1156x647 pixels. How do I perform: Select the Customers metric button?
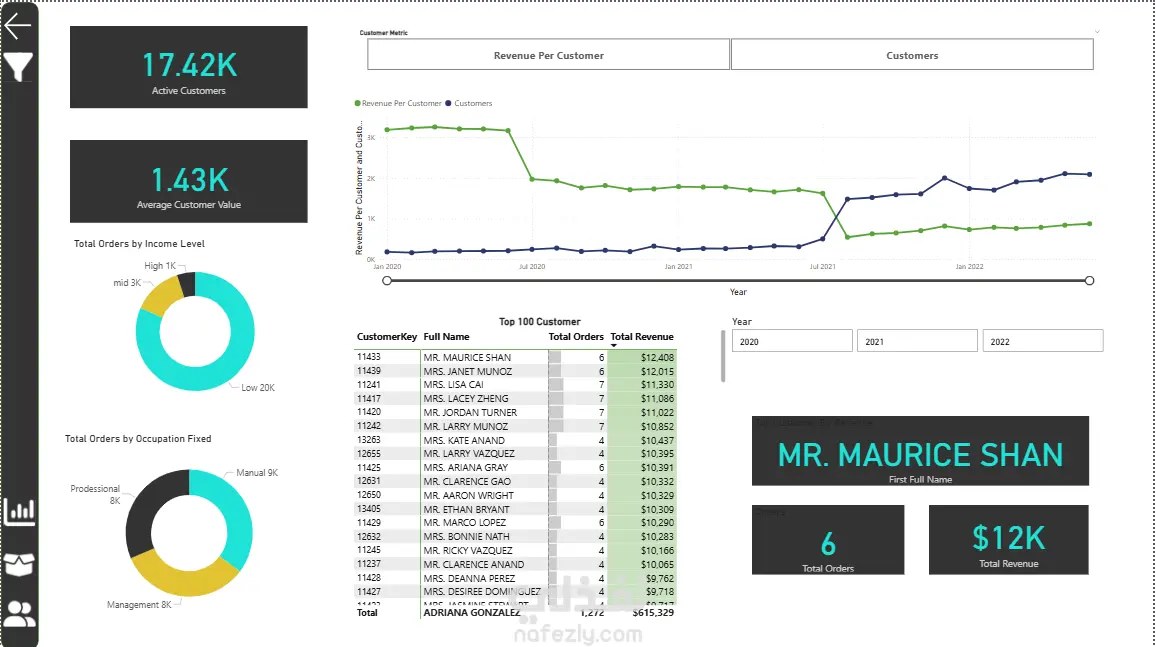(x=912, y=55)
